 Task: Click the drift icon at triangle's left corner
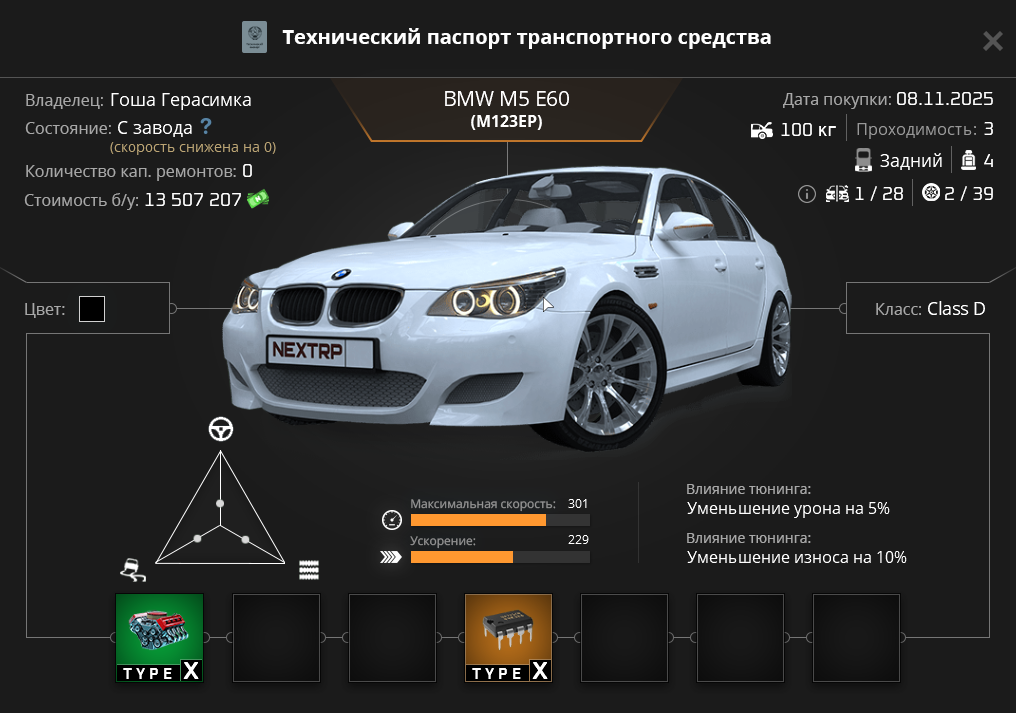[x=132, y=570]
